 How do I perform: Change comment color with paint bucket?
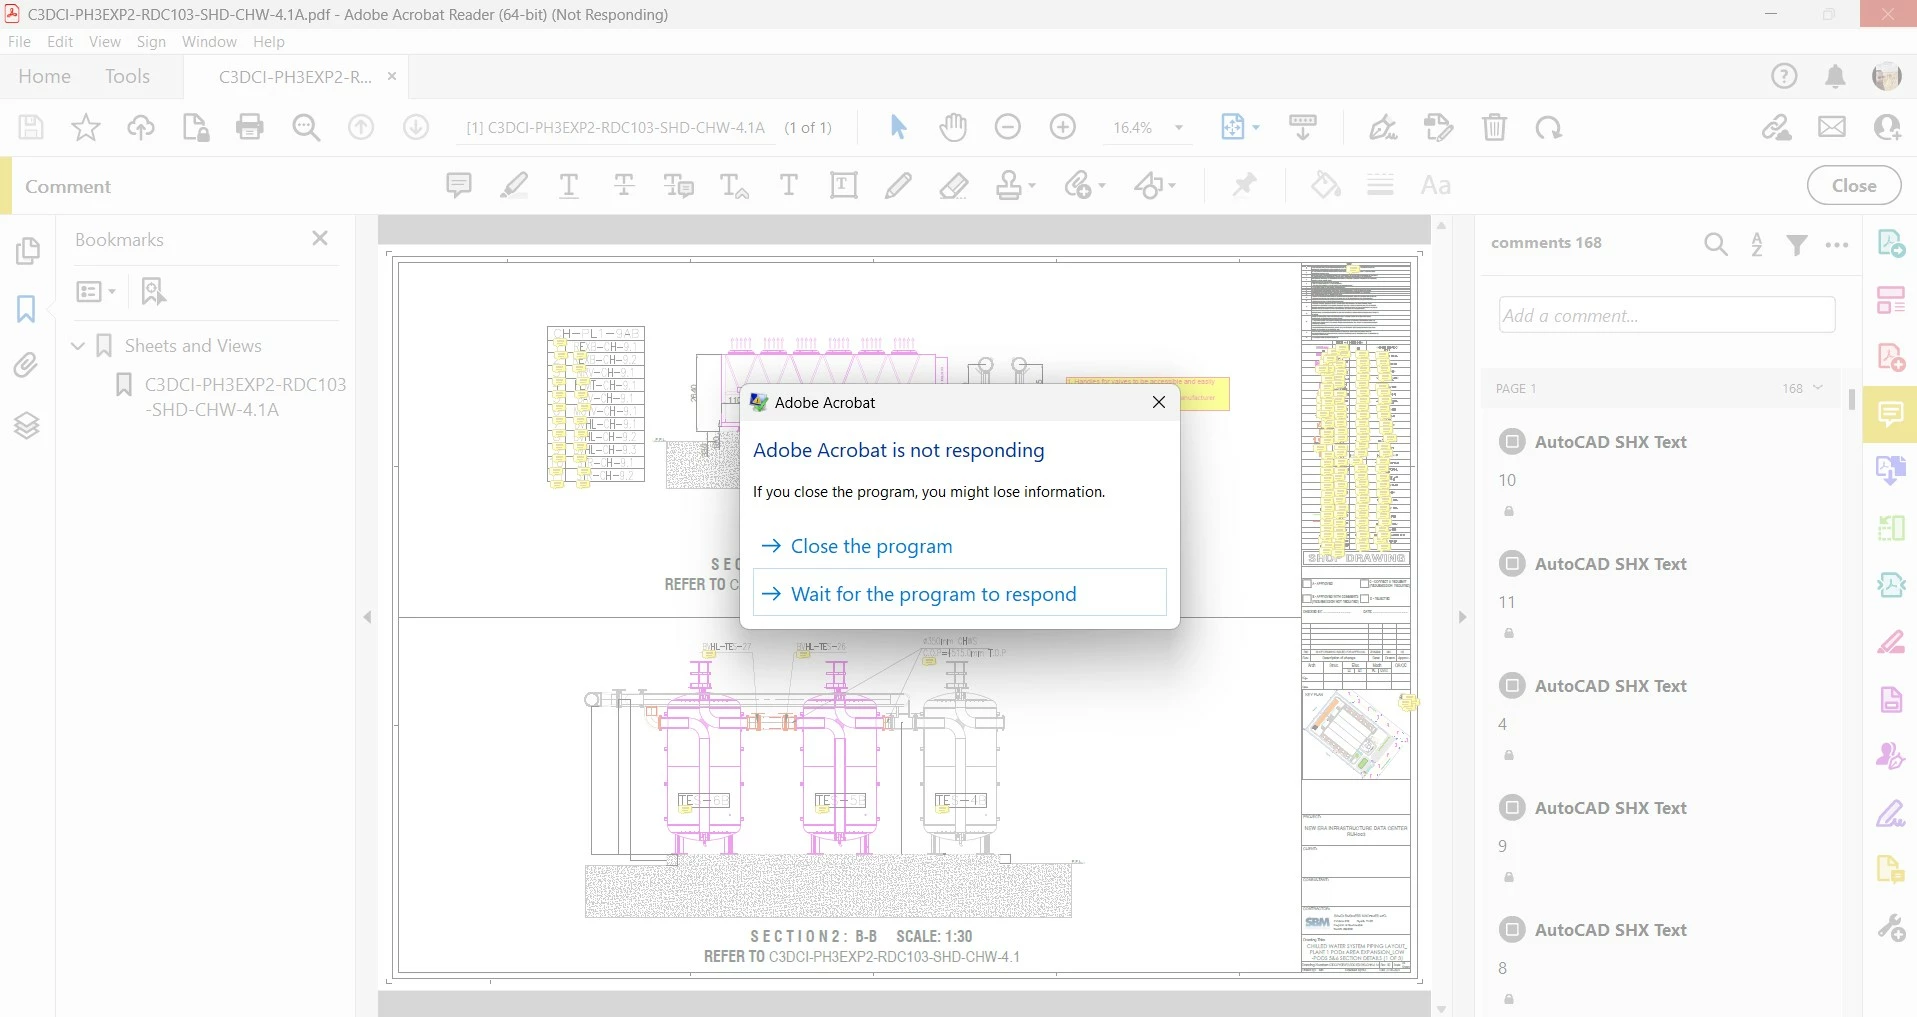1325,185
